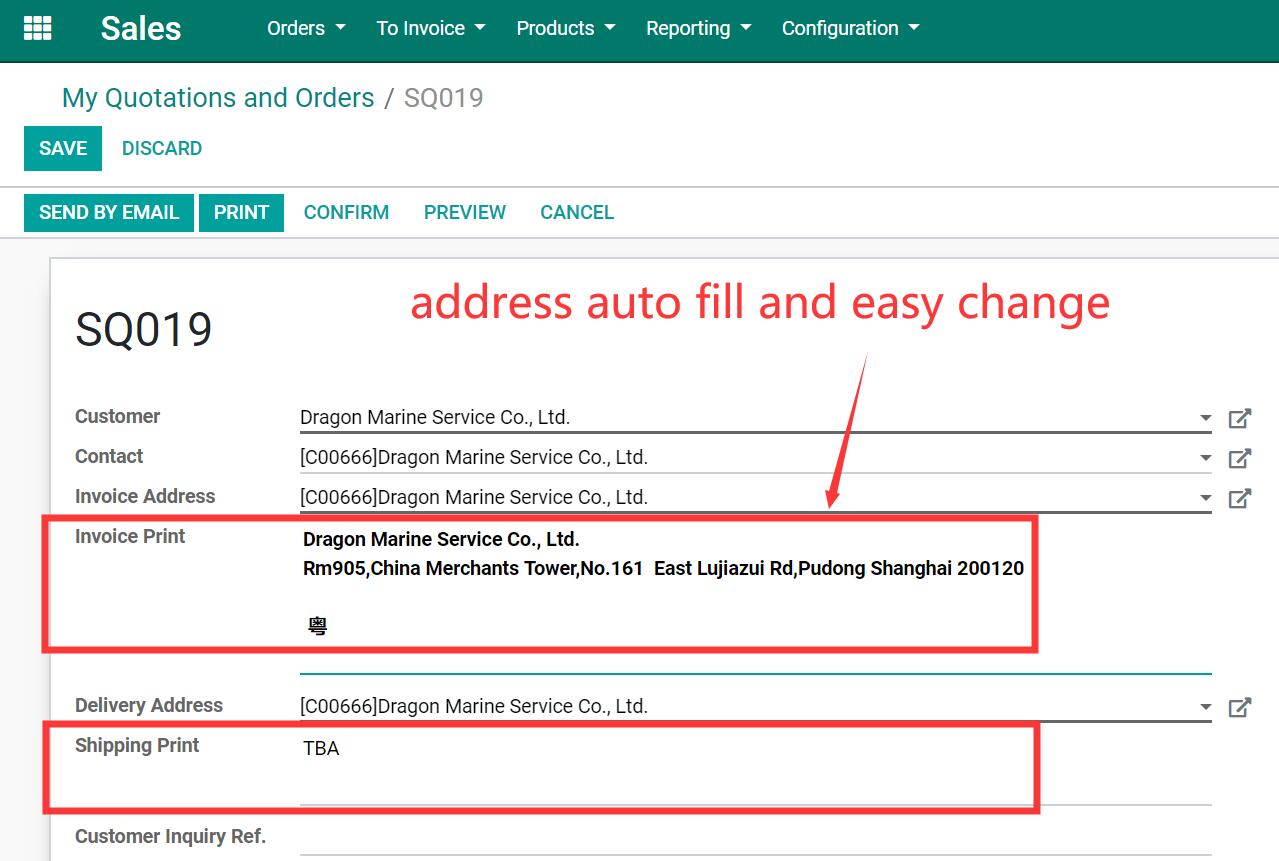Click the Customer Inquiry Ref. label

170,836
